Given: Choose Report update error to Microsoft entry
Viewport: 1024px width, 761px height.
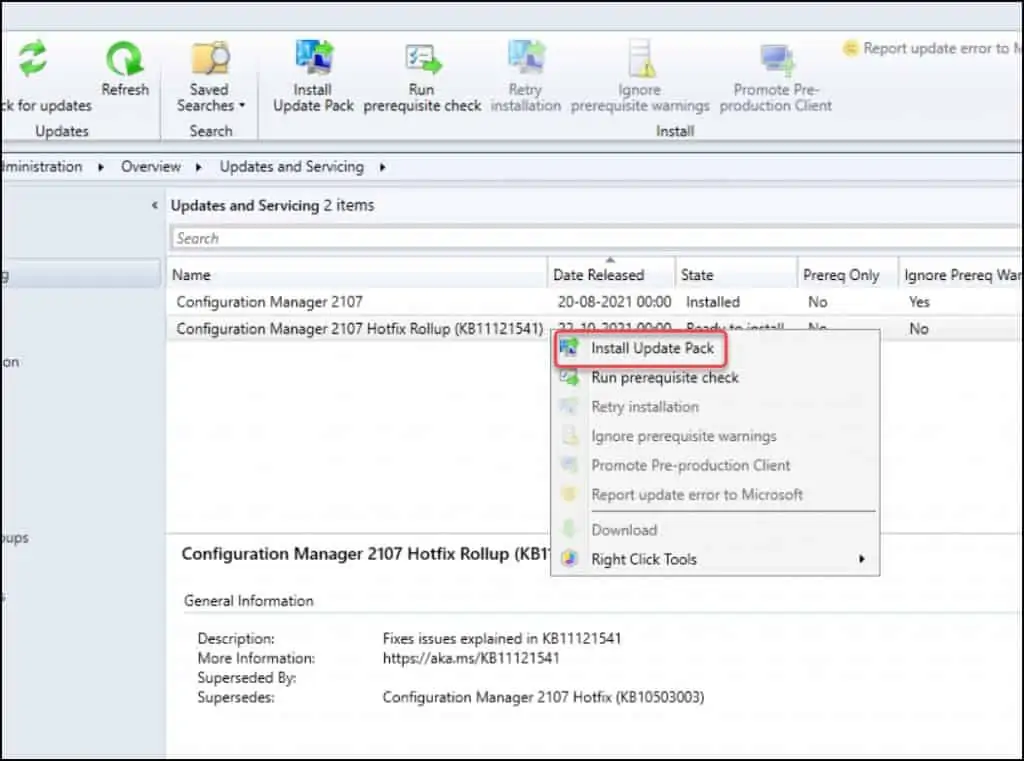Looking at the screenshot, I should pos(697,494).
